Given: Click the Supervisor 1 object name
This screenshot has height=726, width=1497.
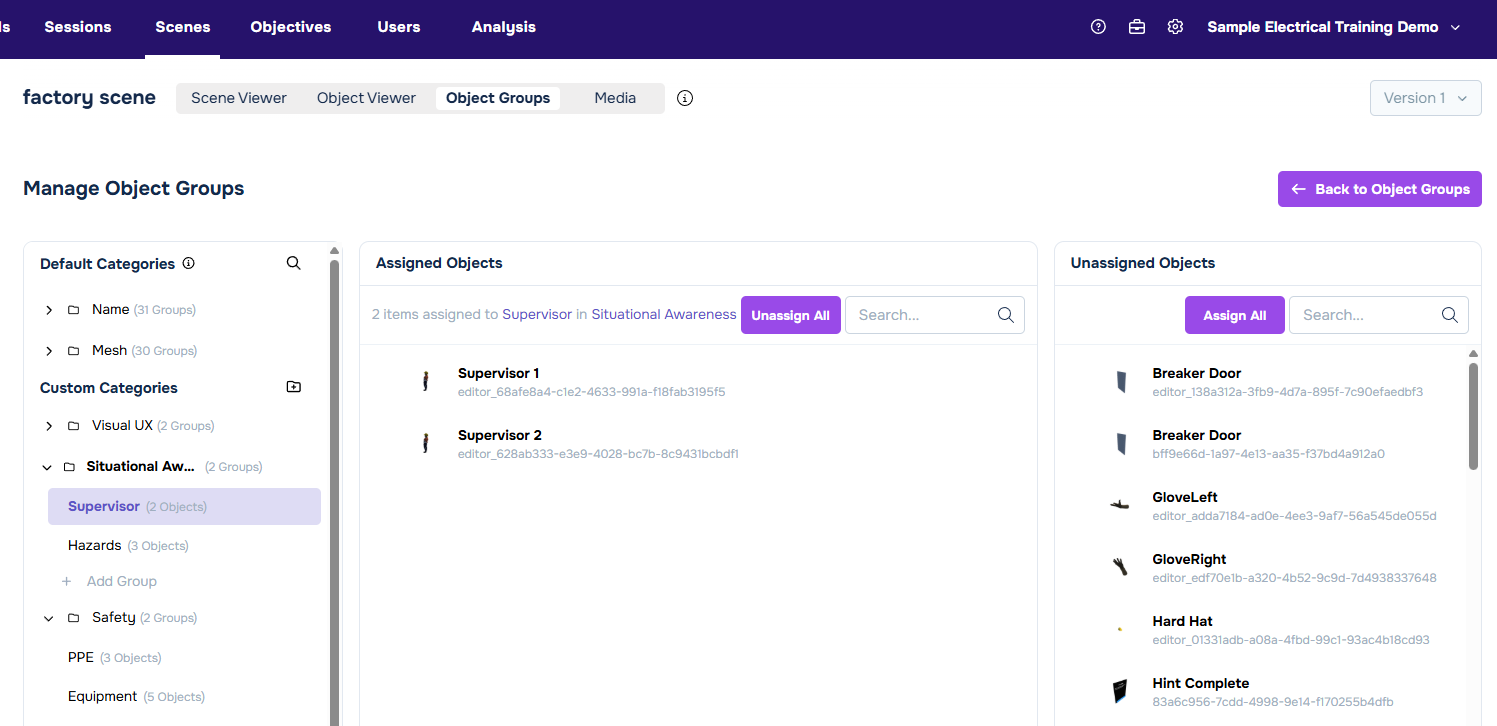Looking at the screenshot, I should [498, 373].
